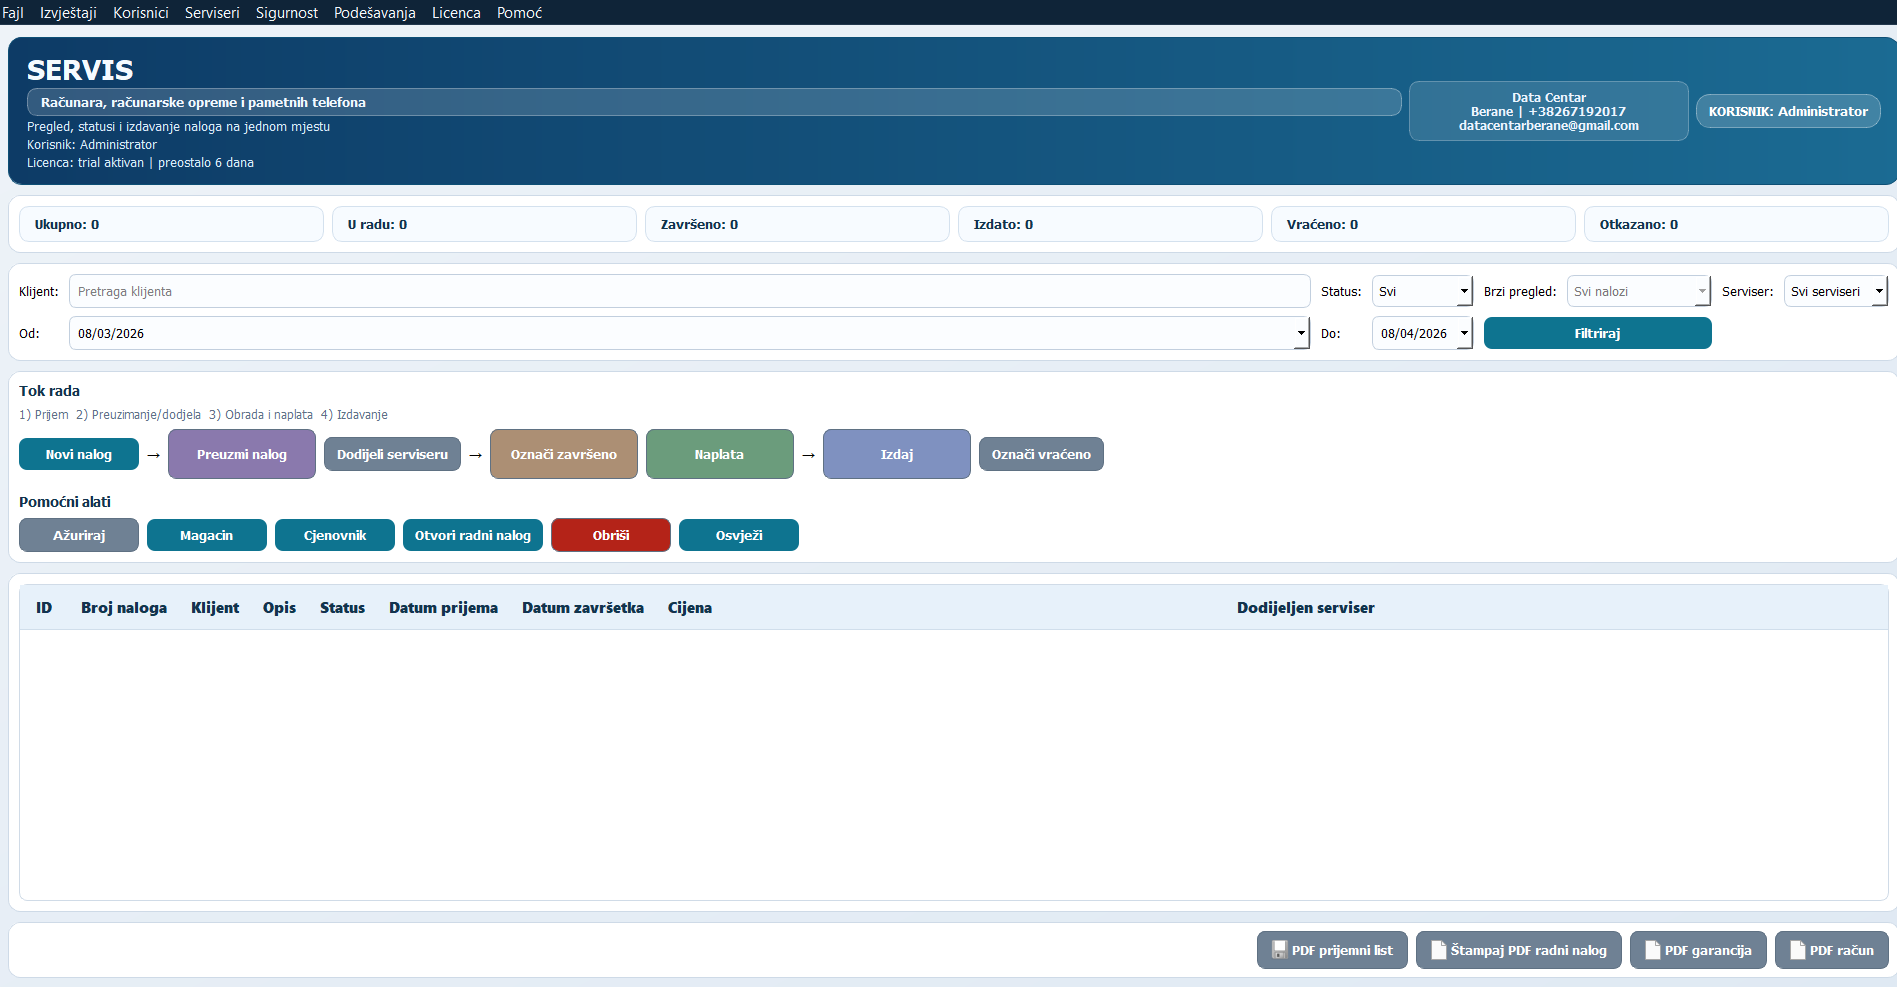Screen dimensions: 1897x987
Task: Focus the Pretraga klijenta search field
Action: [x=688, y=292]
